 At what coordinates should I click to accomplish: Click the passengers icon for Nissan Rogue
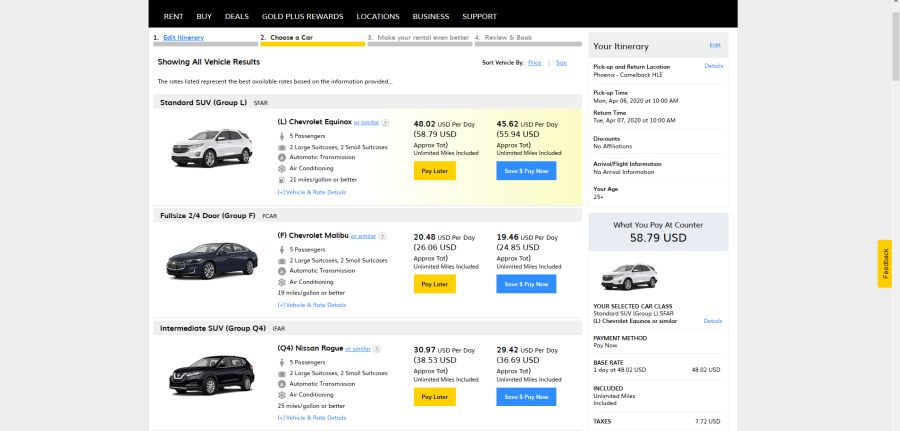click(281, 362)
